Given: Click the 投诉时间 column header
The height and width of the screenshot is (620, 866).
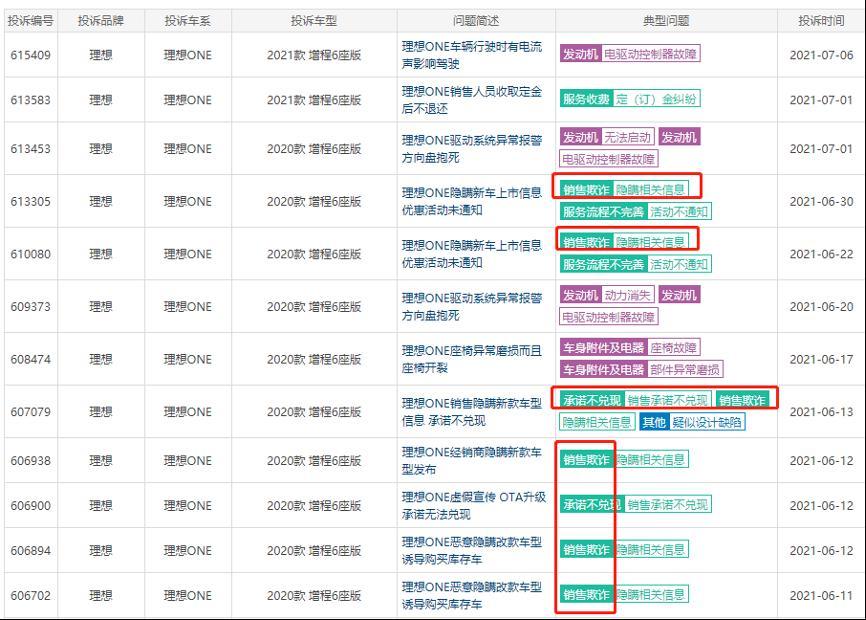Looking at the screenshot, I should tap(821, 21).
